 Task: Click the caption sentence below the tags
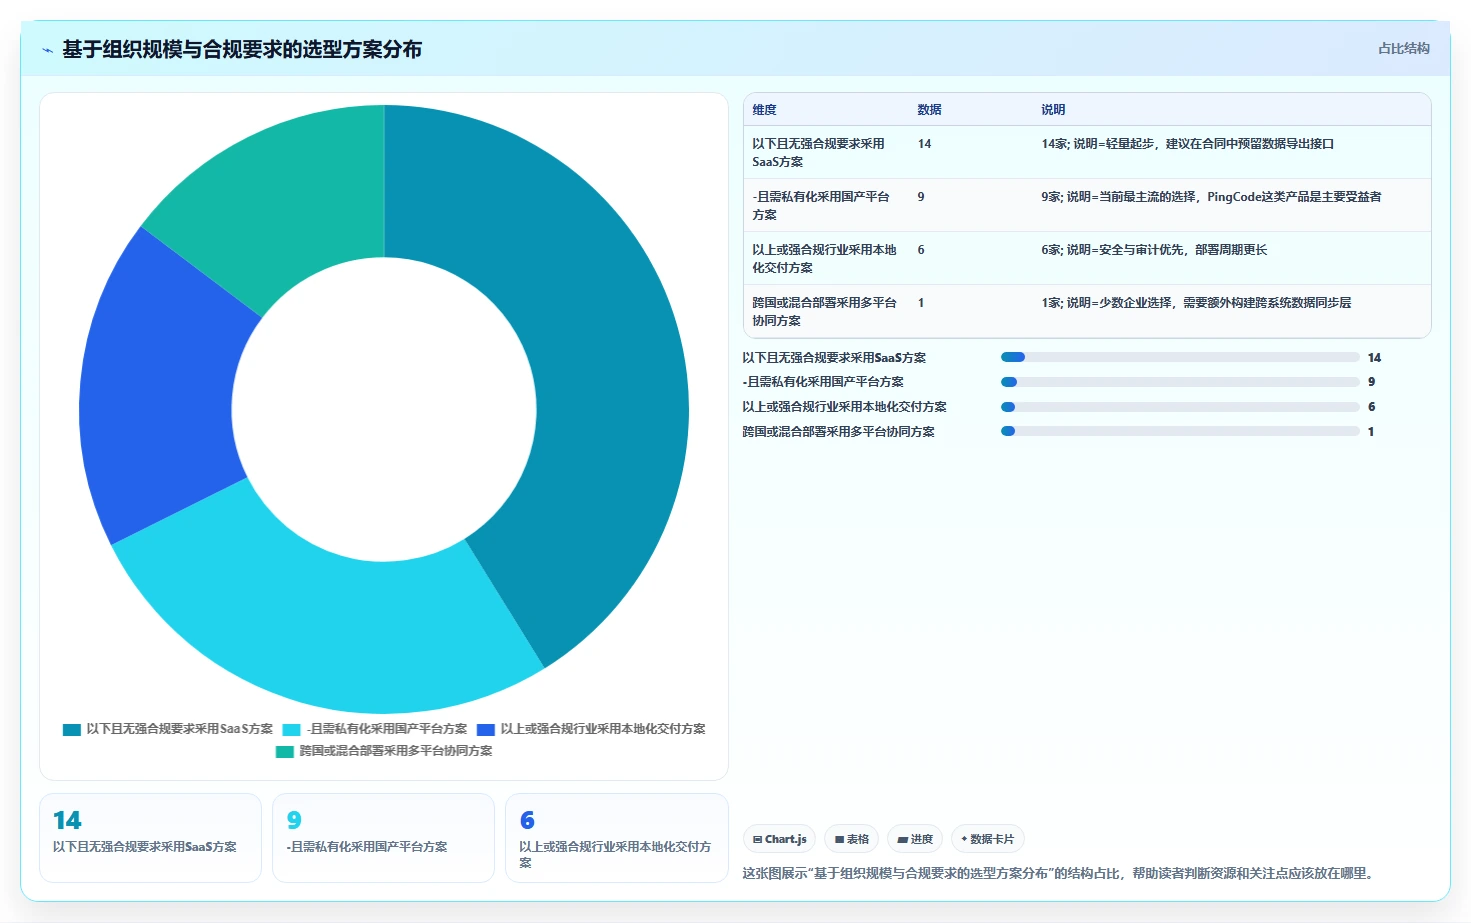pos(1060,873)
